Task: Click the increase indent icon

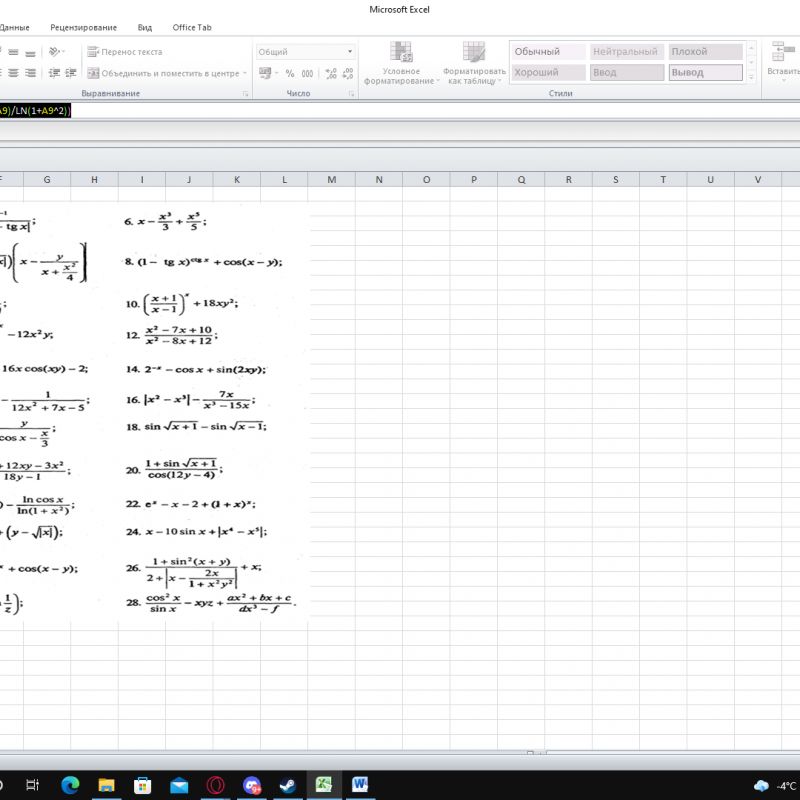Action: pyautogui.click(x=70, y=73)
